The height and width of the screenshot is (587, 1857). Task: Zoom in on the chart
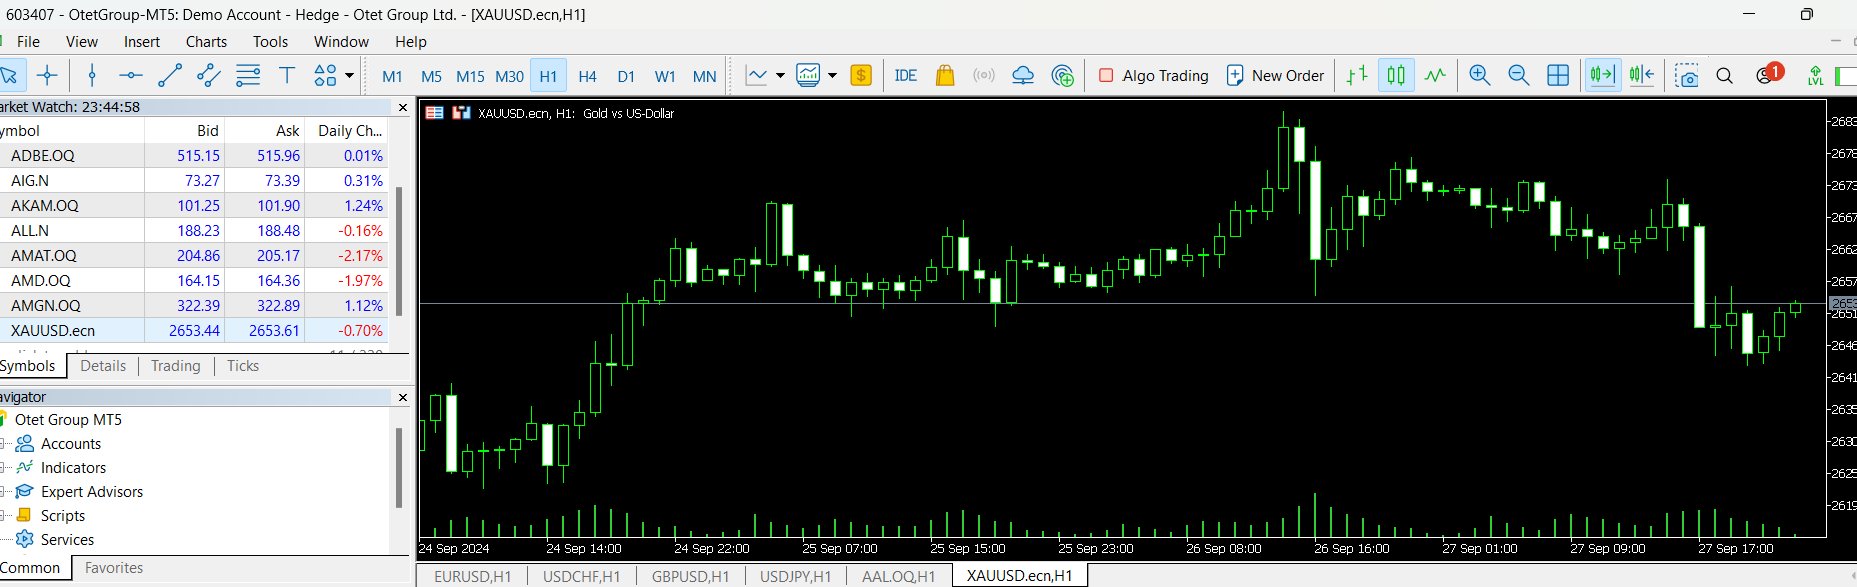(x=1479, y=75)
